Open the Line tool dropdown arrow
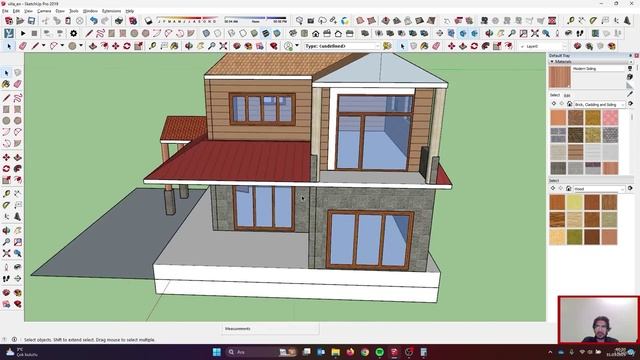This screenshot has height=360, width=640. (43, 46)
